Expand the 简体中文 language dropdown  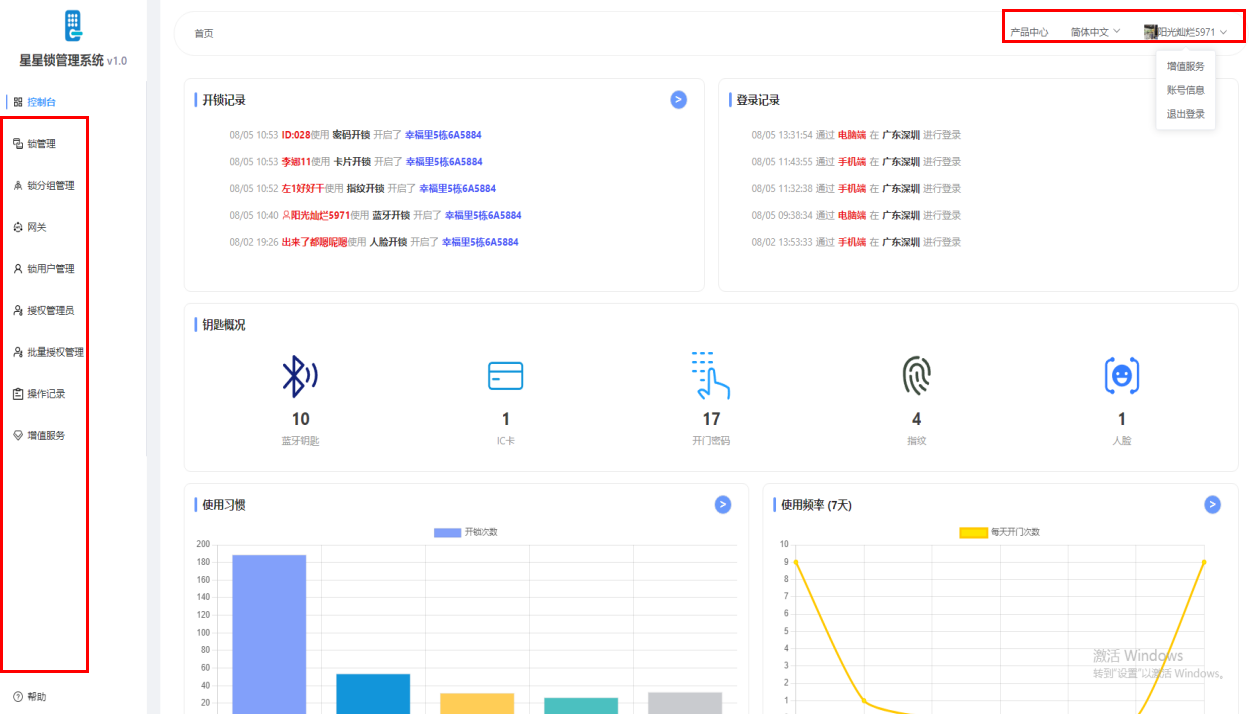point(1095,32)
